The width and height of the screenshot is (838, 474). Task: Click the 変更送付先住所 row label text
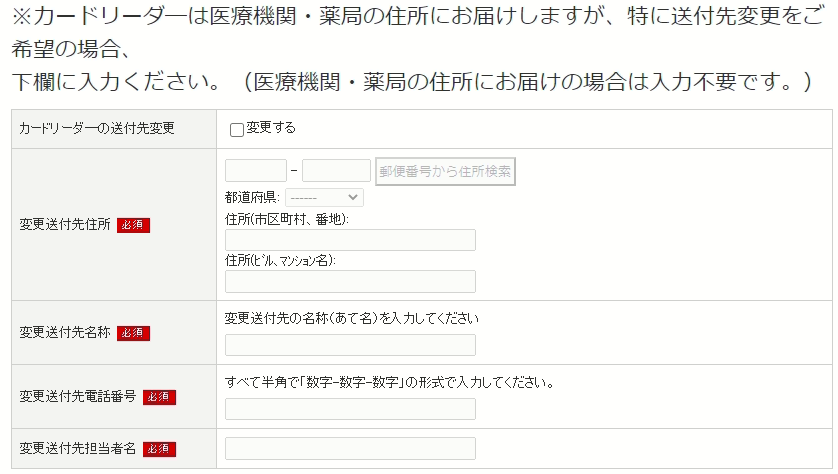point(64,225)
